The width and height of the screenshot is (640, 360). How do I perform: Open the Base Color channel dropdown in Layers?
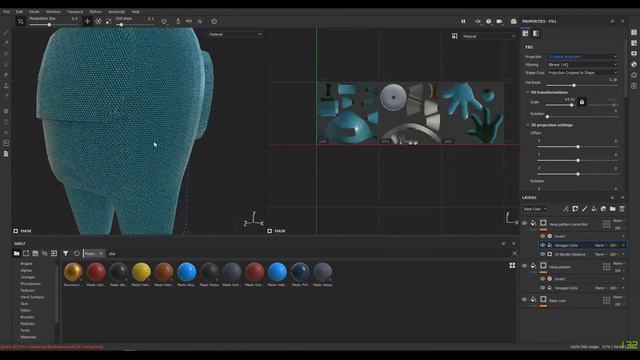tap(534, 209)
